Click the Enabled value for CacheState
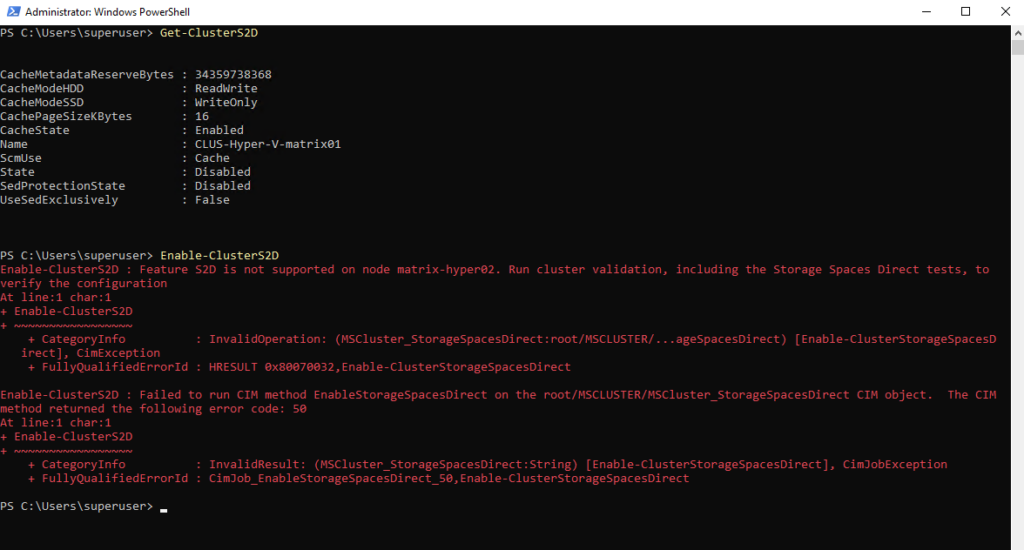This screenshot has height=550, width=1024. [x=219, y=130]
